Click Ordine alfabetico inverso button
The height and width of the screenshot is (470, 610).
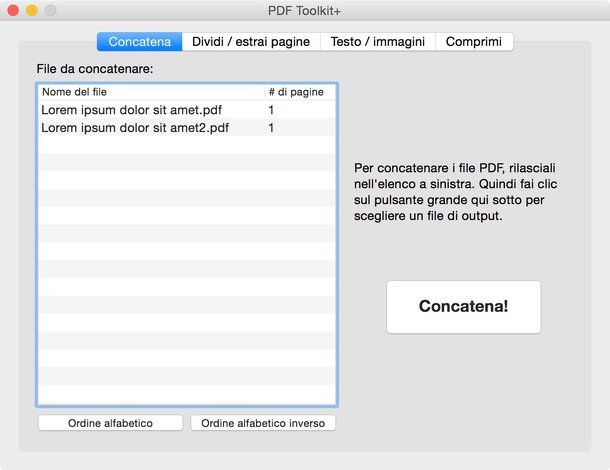pyautogui.click(x=263, y=423)
